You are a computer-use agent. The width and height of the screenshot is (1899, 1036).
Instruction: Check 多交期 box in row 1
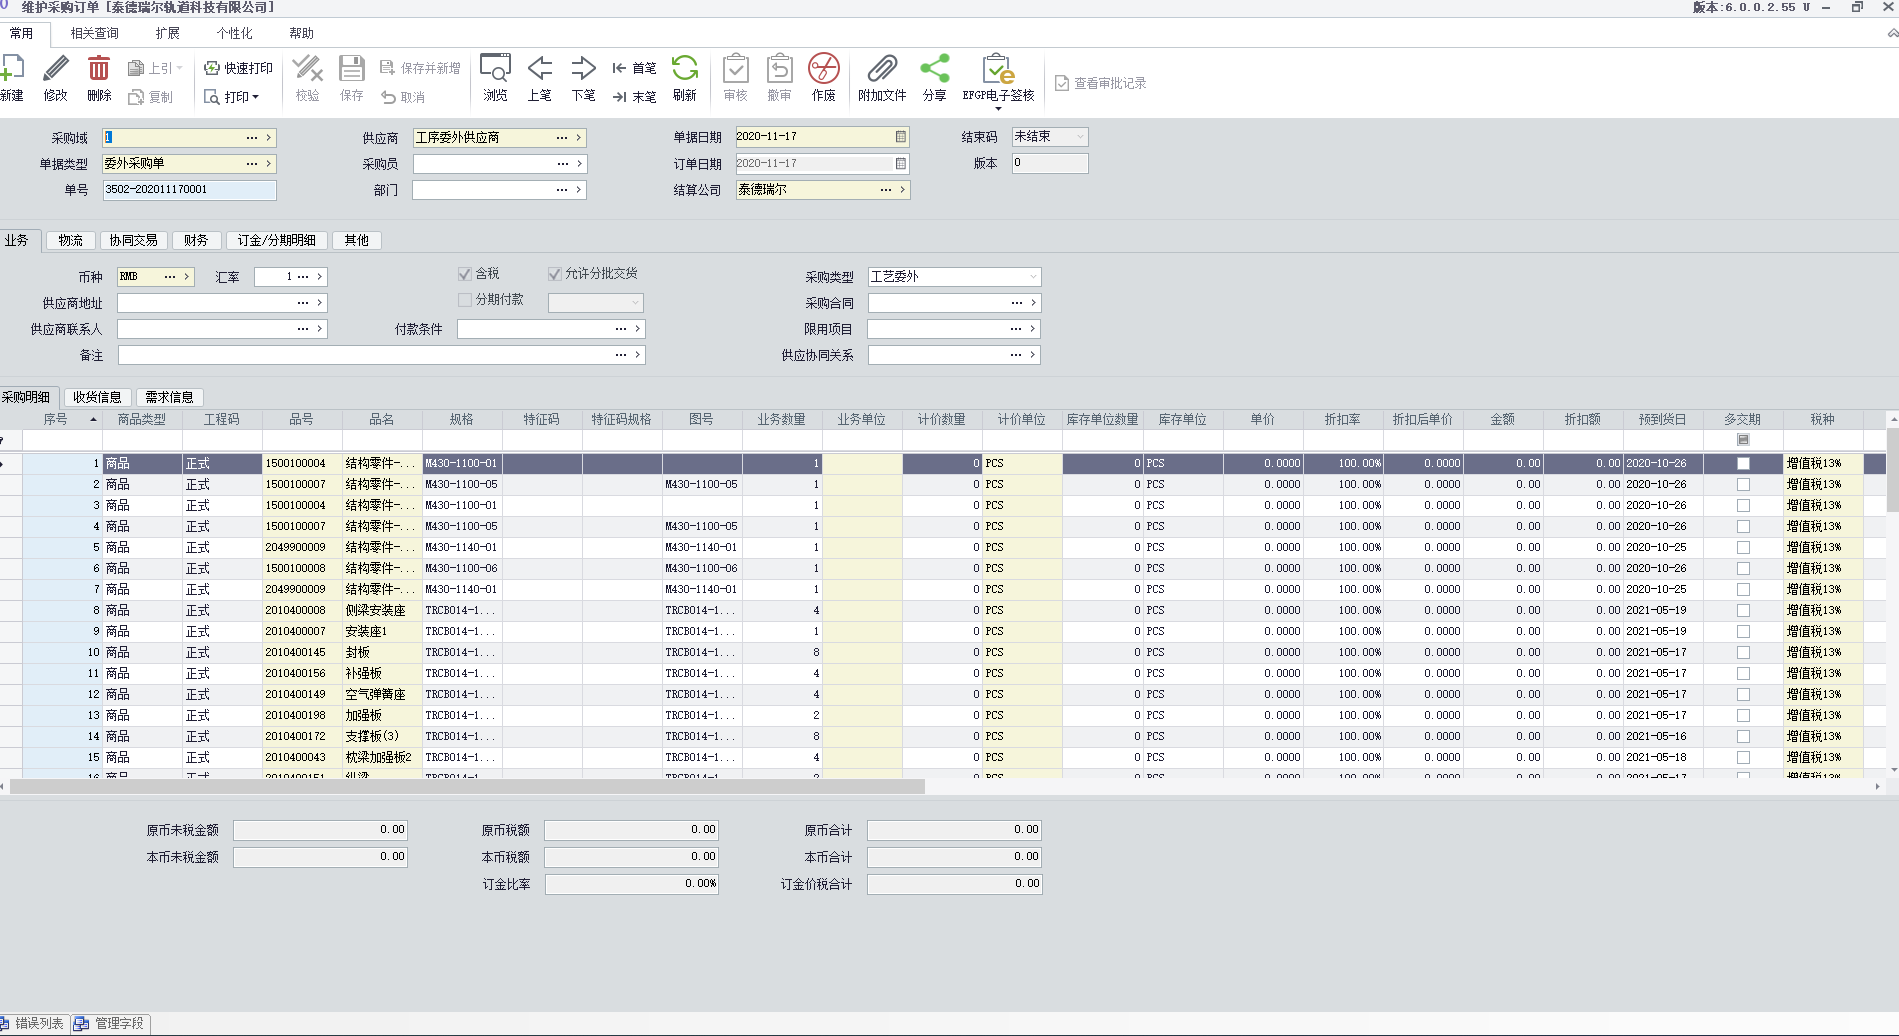[x=1743, y=464]
